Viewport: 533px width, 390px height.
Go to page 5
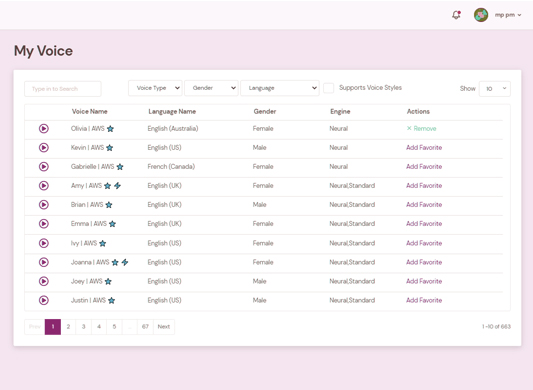pos(114,327)
